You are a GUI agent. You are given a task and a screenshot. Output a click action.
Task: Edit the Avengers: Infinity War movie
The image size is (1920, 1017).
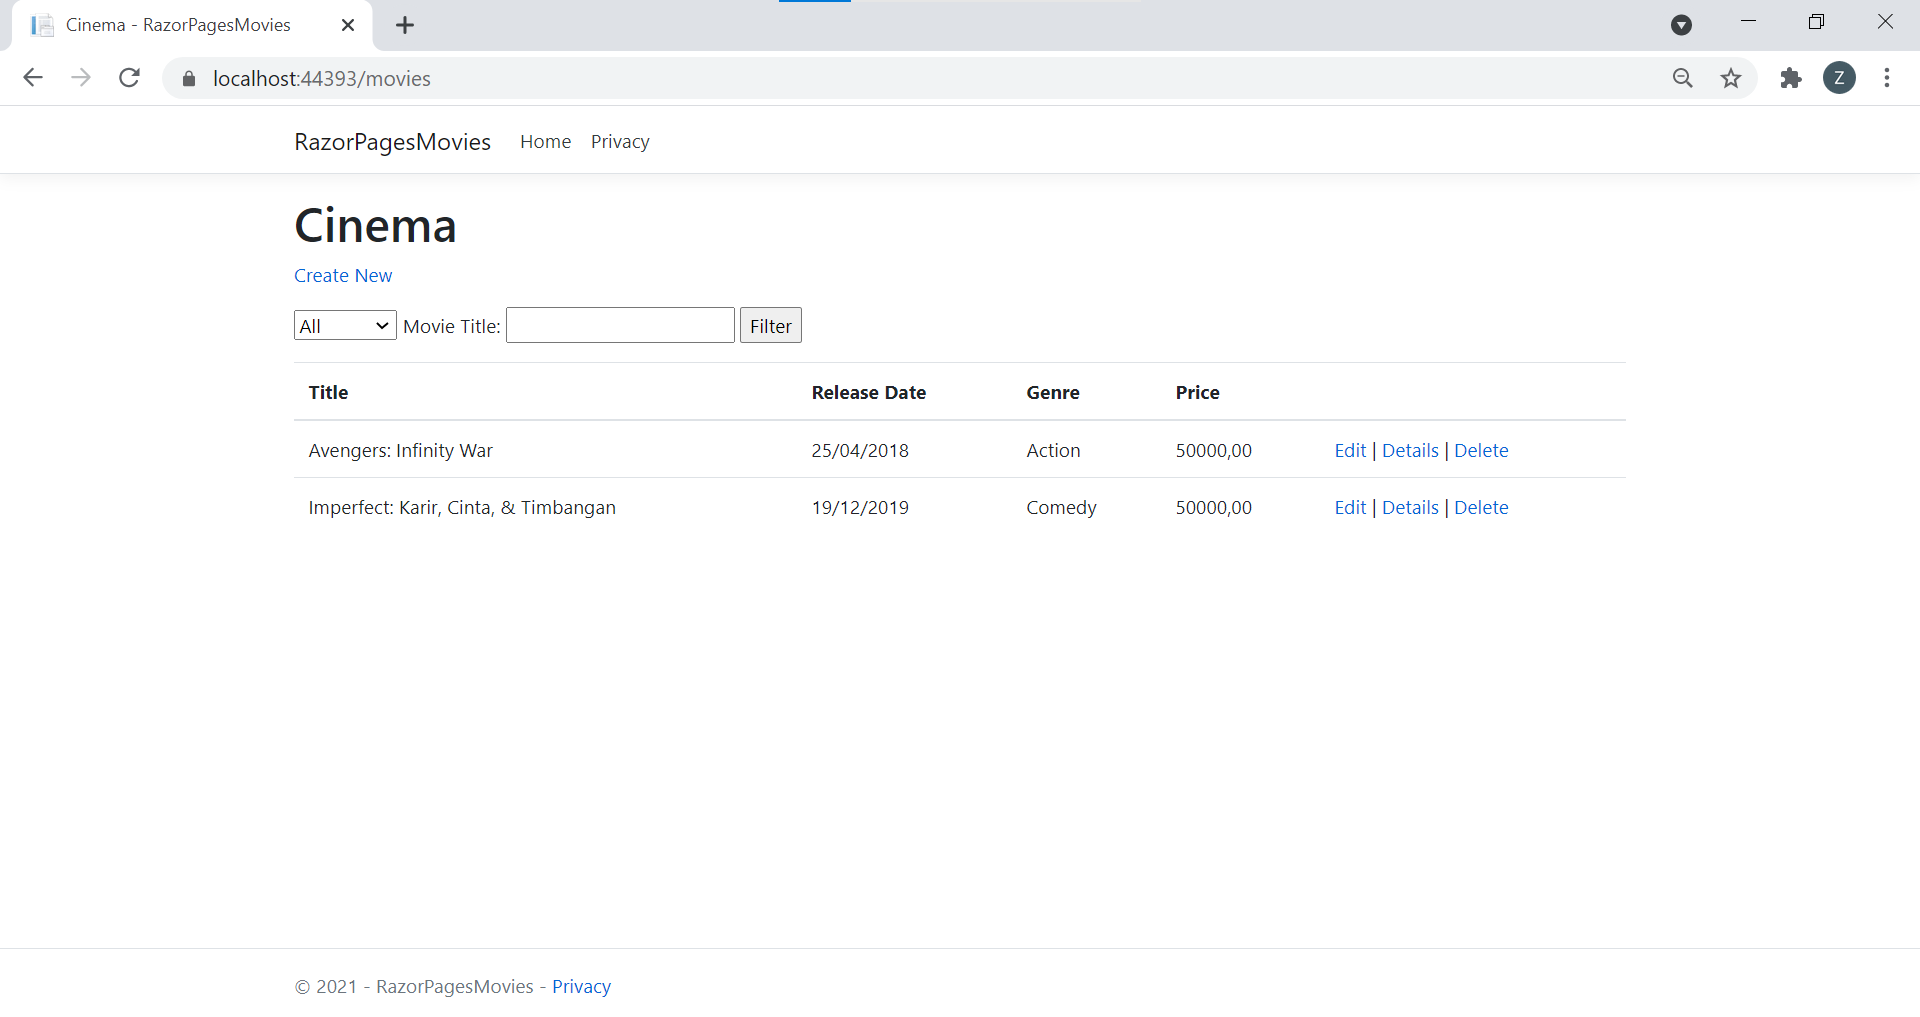(x=1349, y=450)
